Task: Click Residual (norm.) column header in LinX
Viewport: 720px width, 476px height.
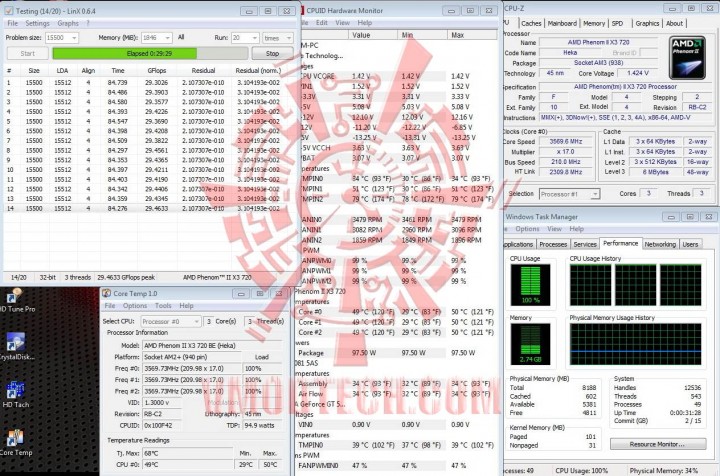Action: pyautogui.click(x=258, y=71)
